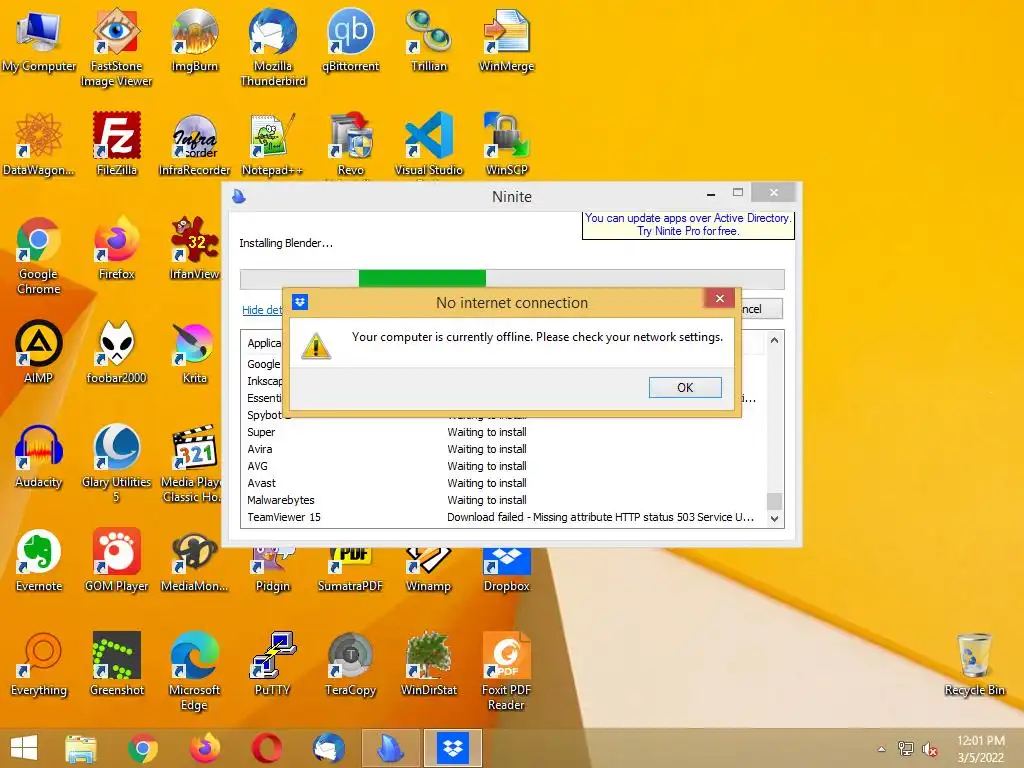Select the Greenshot desktop shortcut
This screenshot has width=1024, height=768.
tap(116, 664)
